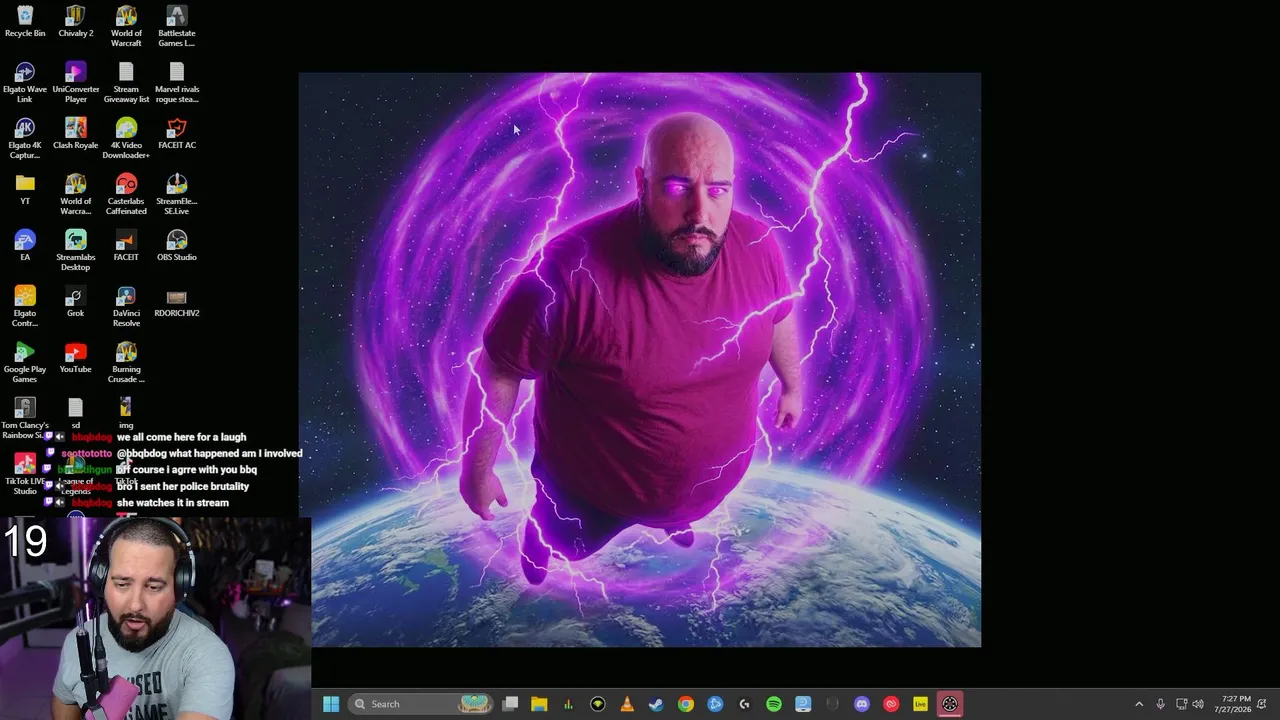Open Google Play Games shortcut
This screenshot has height=720, width=1280.
click(x=25, y=362)
